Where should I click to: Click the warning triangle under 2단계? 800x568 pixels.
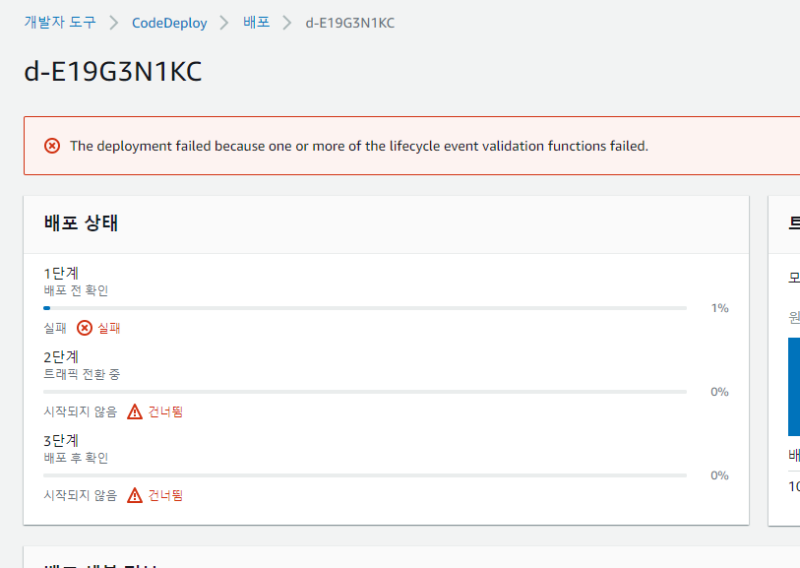(x=135, y=412)
